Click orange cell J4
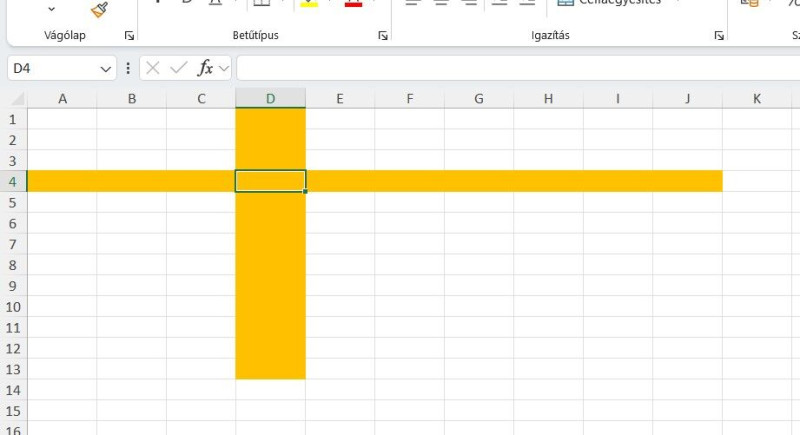This screenshot has width=800, height=435. coord(687,182)
